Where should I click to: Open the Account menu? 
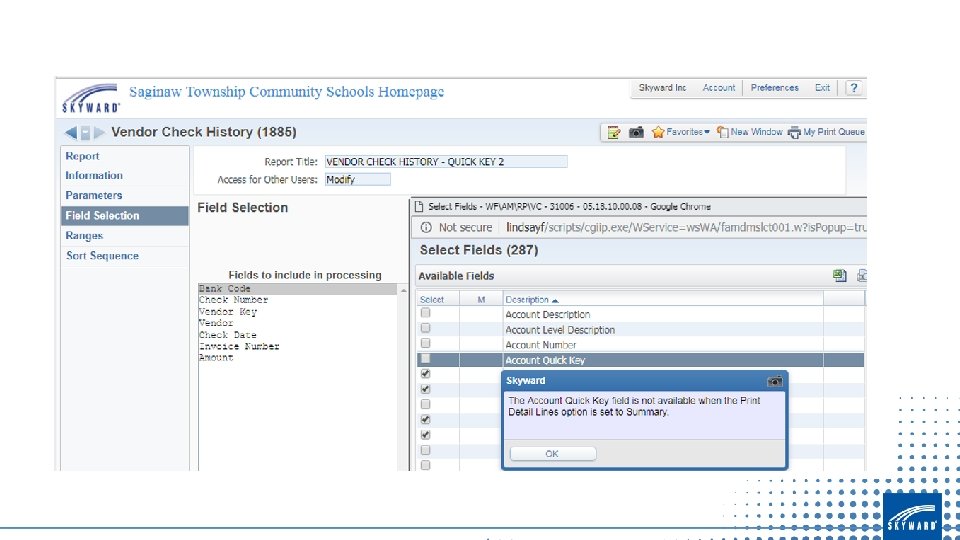pos(719,88)
